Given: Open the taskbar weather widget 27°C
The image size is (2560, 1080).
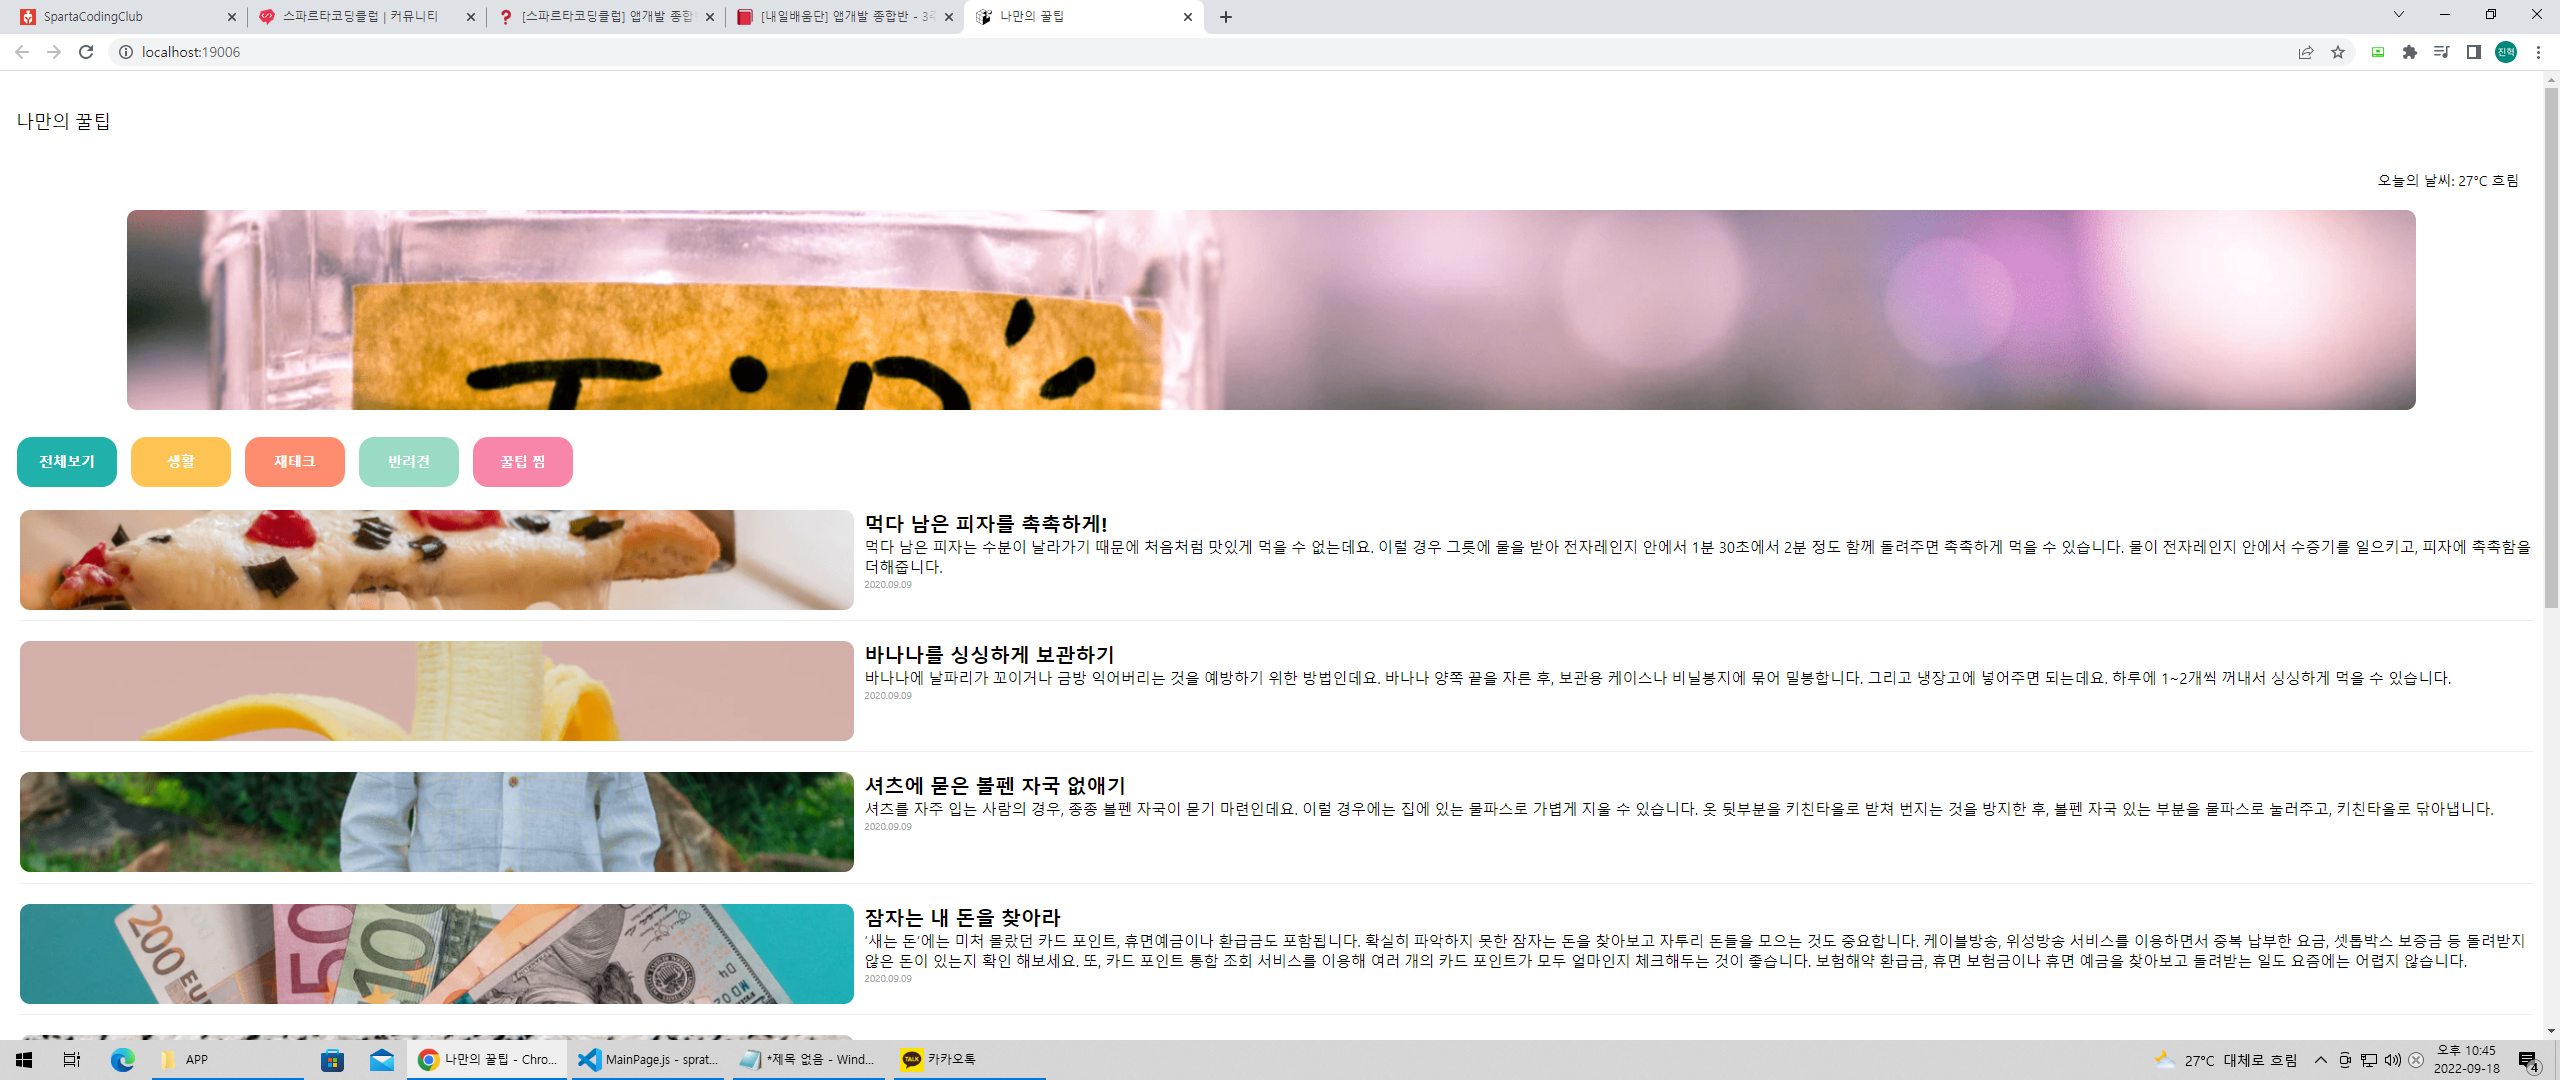Looking at the screenshot, I should (x=2226, y=1060).
